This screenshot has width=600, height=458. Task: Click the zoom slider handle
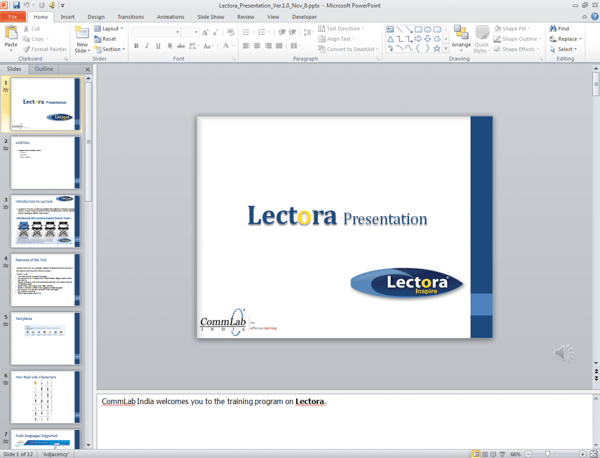tap(548, 454)
